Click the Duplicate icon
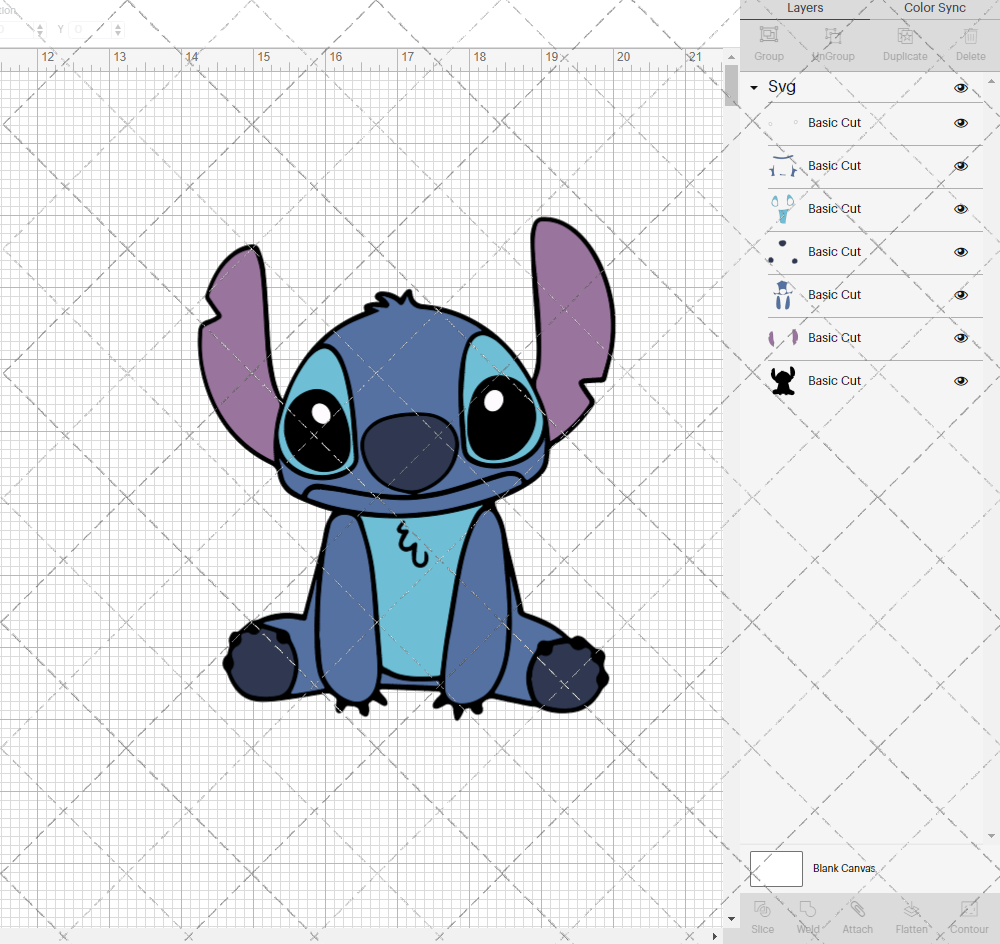Screen dimensions: 1000x944 905,35
